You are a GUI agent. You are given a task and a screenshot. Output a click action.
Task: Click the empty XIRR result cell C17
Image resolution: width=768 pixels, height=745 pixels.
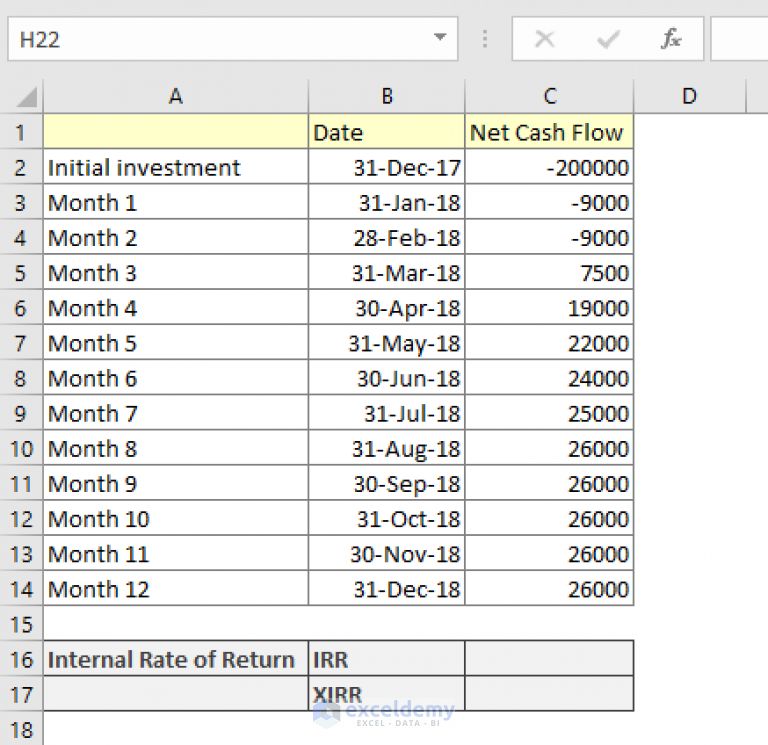(549, 694)
